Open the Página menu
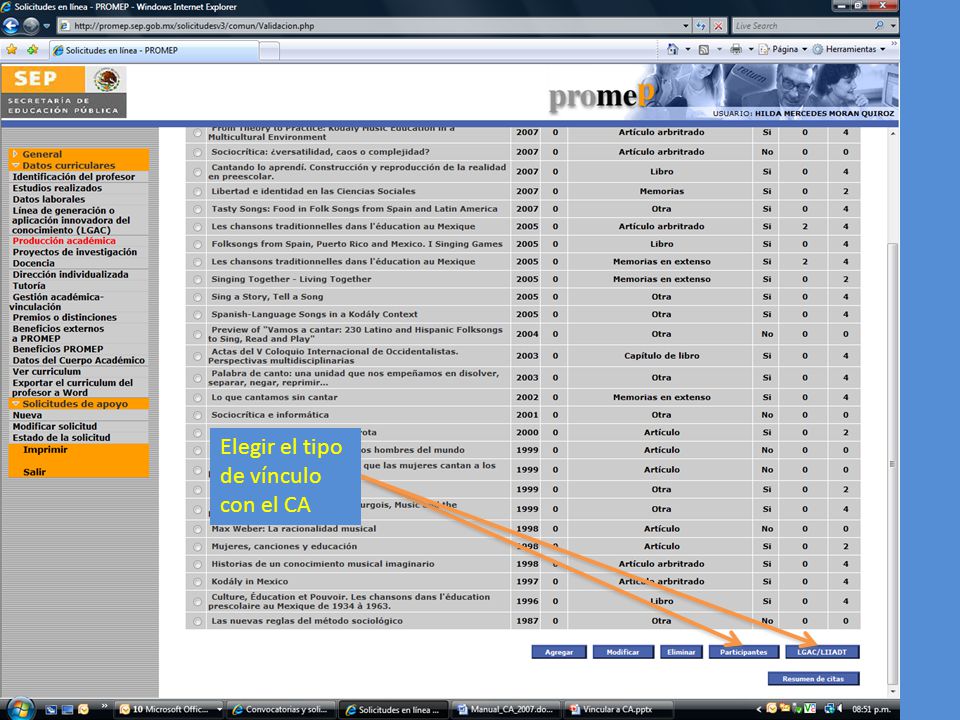 (783, 49)
